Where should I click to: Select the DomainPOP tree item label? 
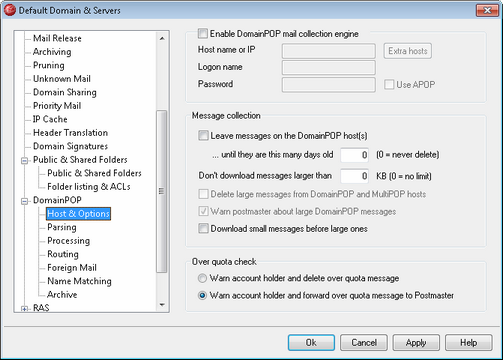(57, 200)
